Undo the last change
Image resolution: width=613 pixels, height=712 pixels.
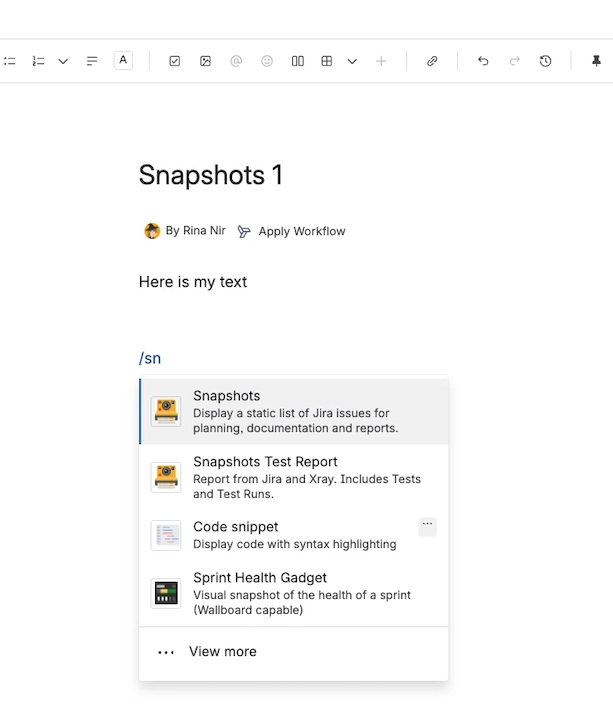tap(483, 61)
